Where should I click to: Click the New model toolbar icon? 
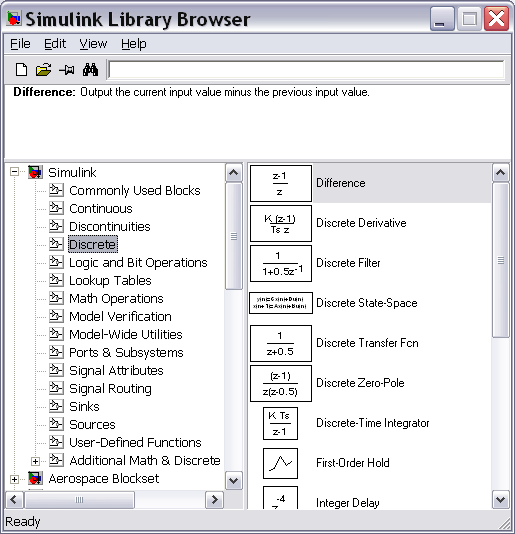coord(21,70)
